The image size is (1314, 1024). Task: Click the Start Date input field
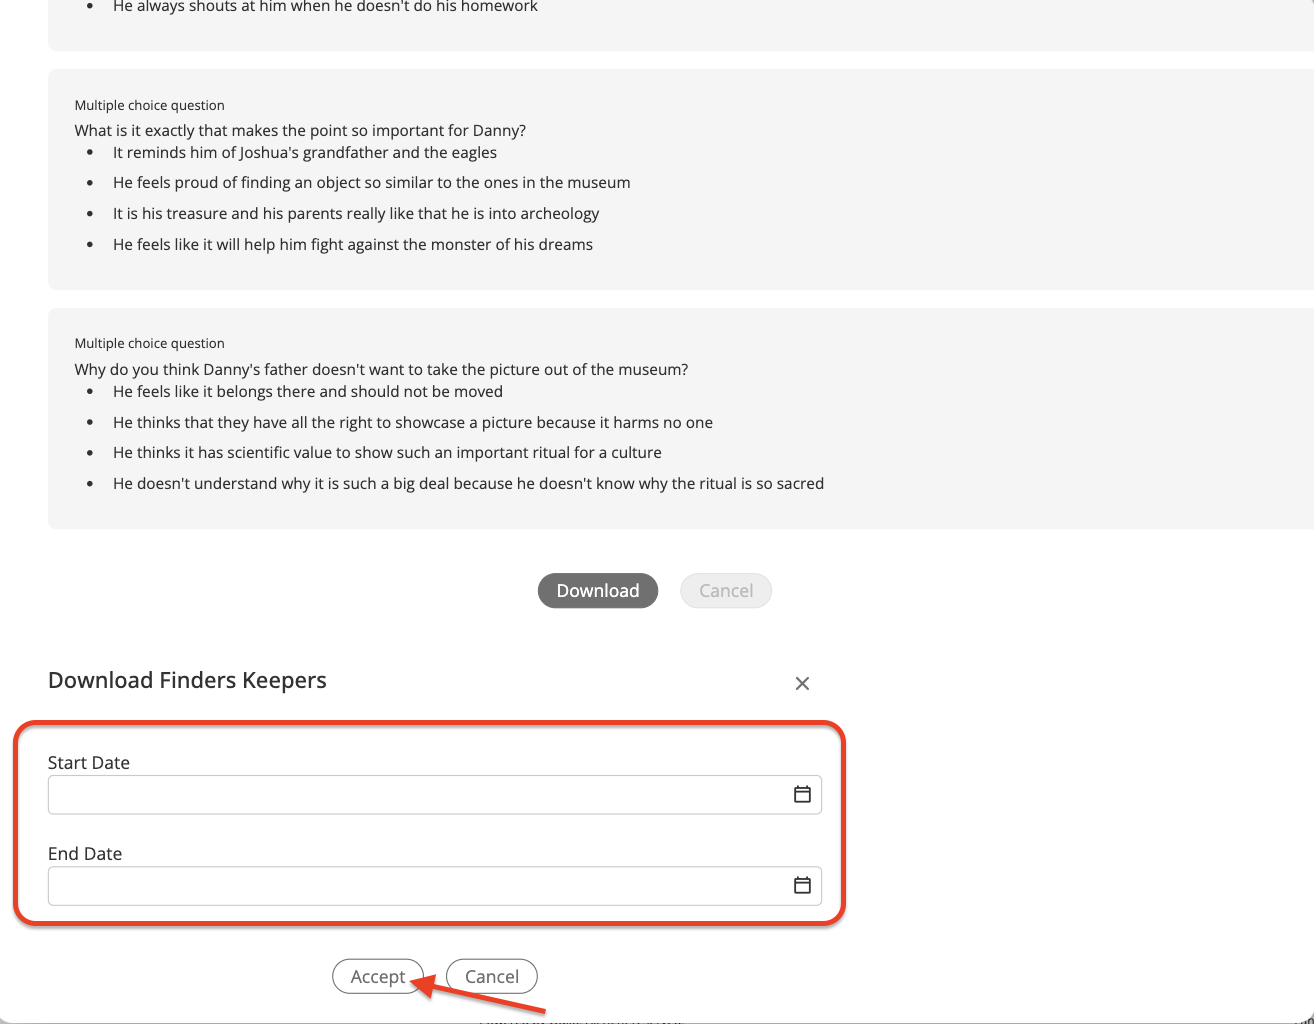point(434,795)
